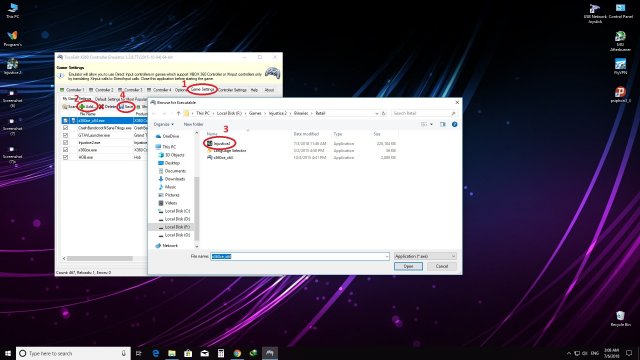Click the Windows Start button
640x360 pixels.
(x=8, y=353)
